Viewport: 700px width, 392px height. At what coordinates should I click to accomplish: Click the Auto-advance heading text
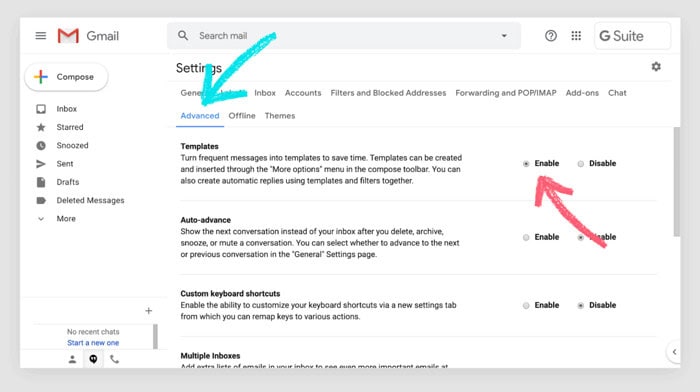[x=205, y=220]
